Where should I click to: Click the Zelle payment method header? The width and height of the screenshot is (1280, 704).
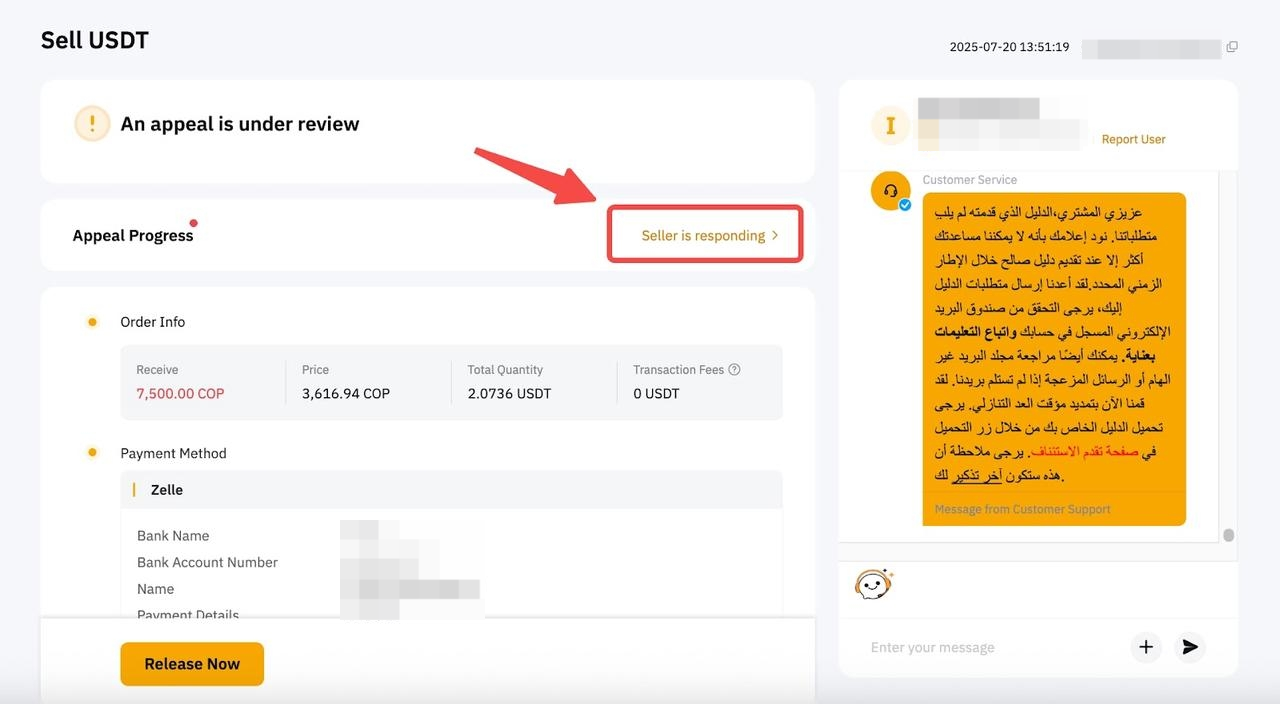pyautogui.click(x=167, y=490)
